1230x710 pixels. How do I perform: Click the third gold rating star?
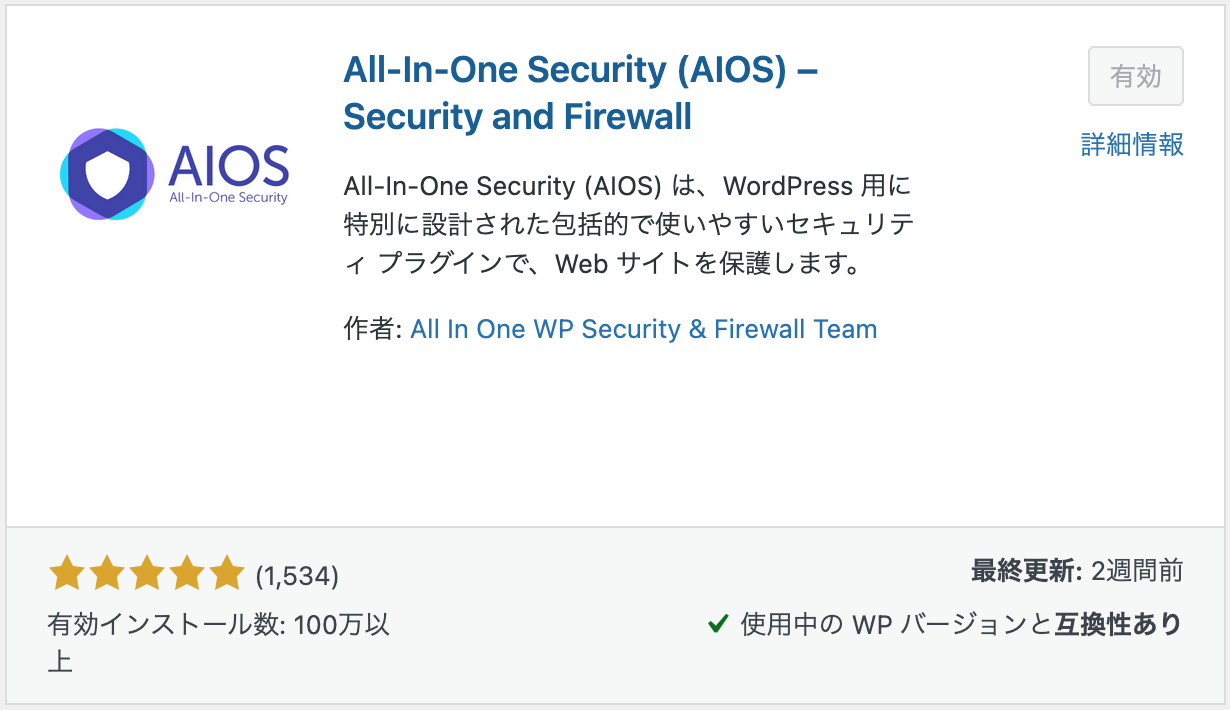(146, 574)
